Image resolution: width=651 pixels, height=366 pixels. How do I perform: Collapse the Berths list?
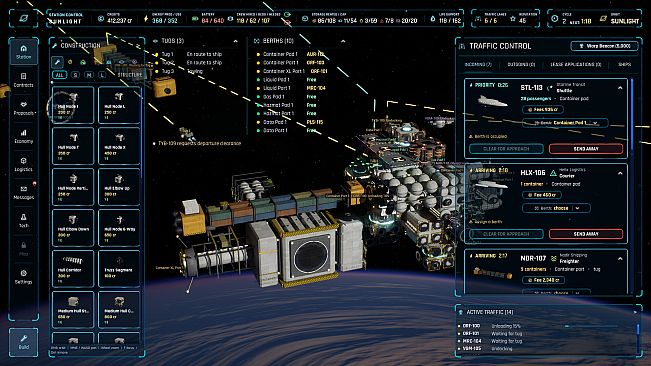pos(343,41)
